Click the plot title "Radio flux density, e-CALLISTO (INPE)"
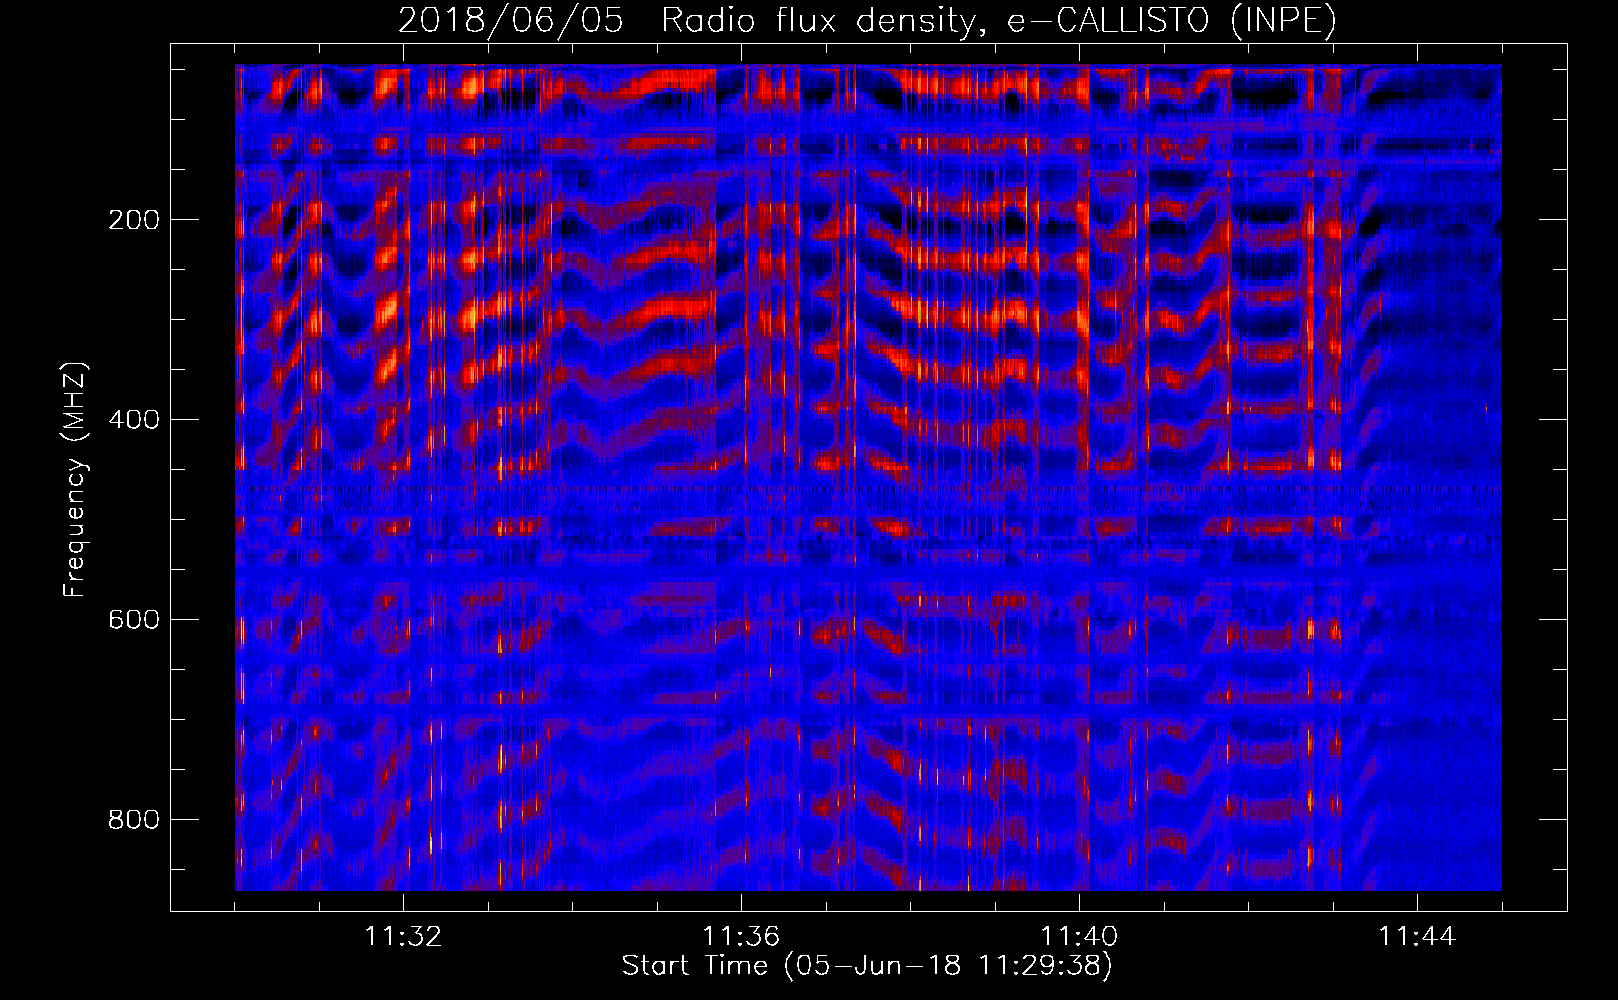The height and width of the screenshot is (1000, 1618). click(x=998, y=20)
